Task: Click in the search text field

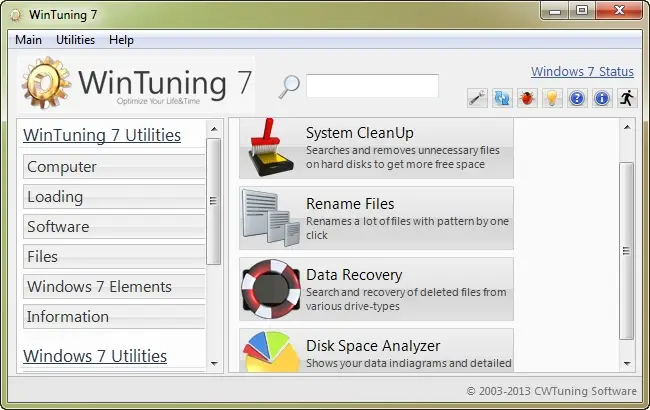Action: tap(372, 86)
